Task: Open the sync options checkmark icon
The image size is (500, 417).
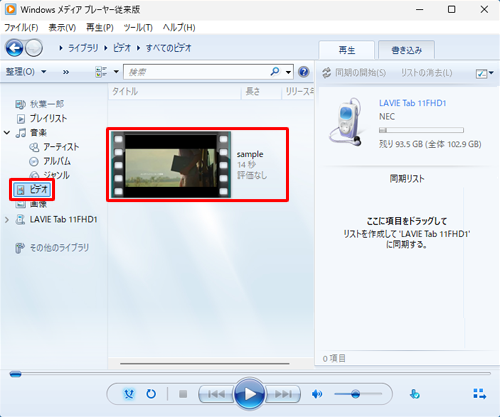Action: pos(482,73)
